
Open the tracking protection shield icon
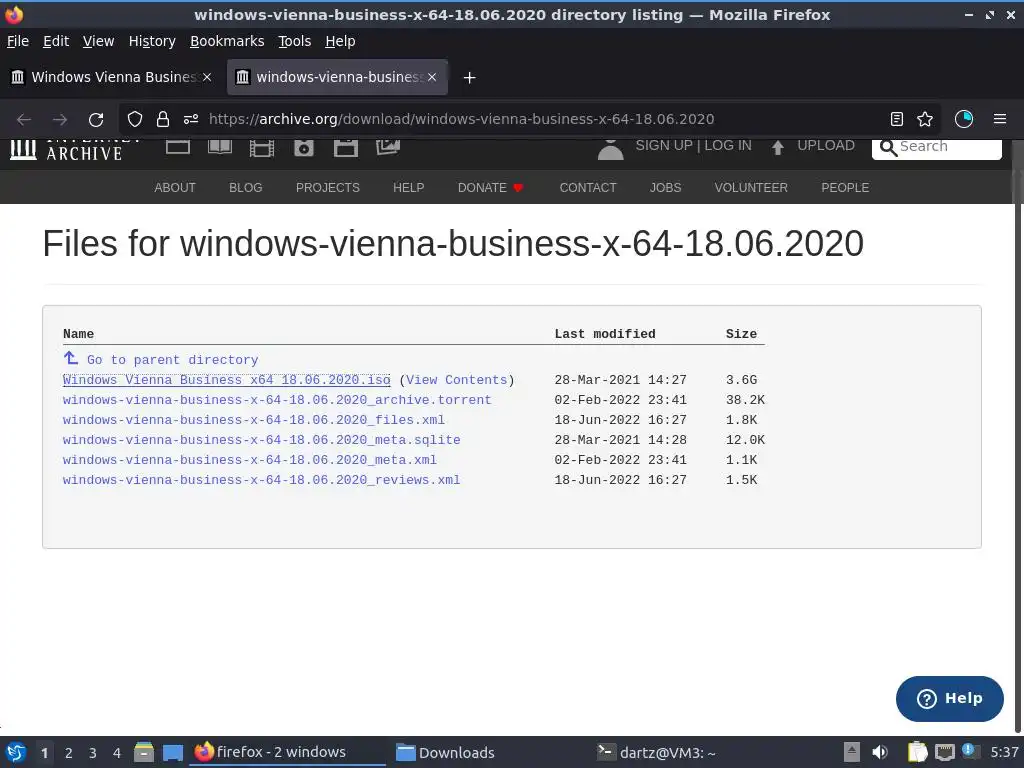135,119
